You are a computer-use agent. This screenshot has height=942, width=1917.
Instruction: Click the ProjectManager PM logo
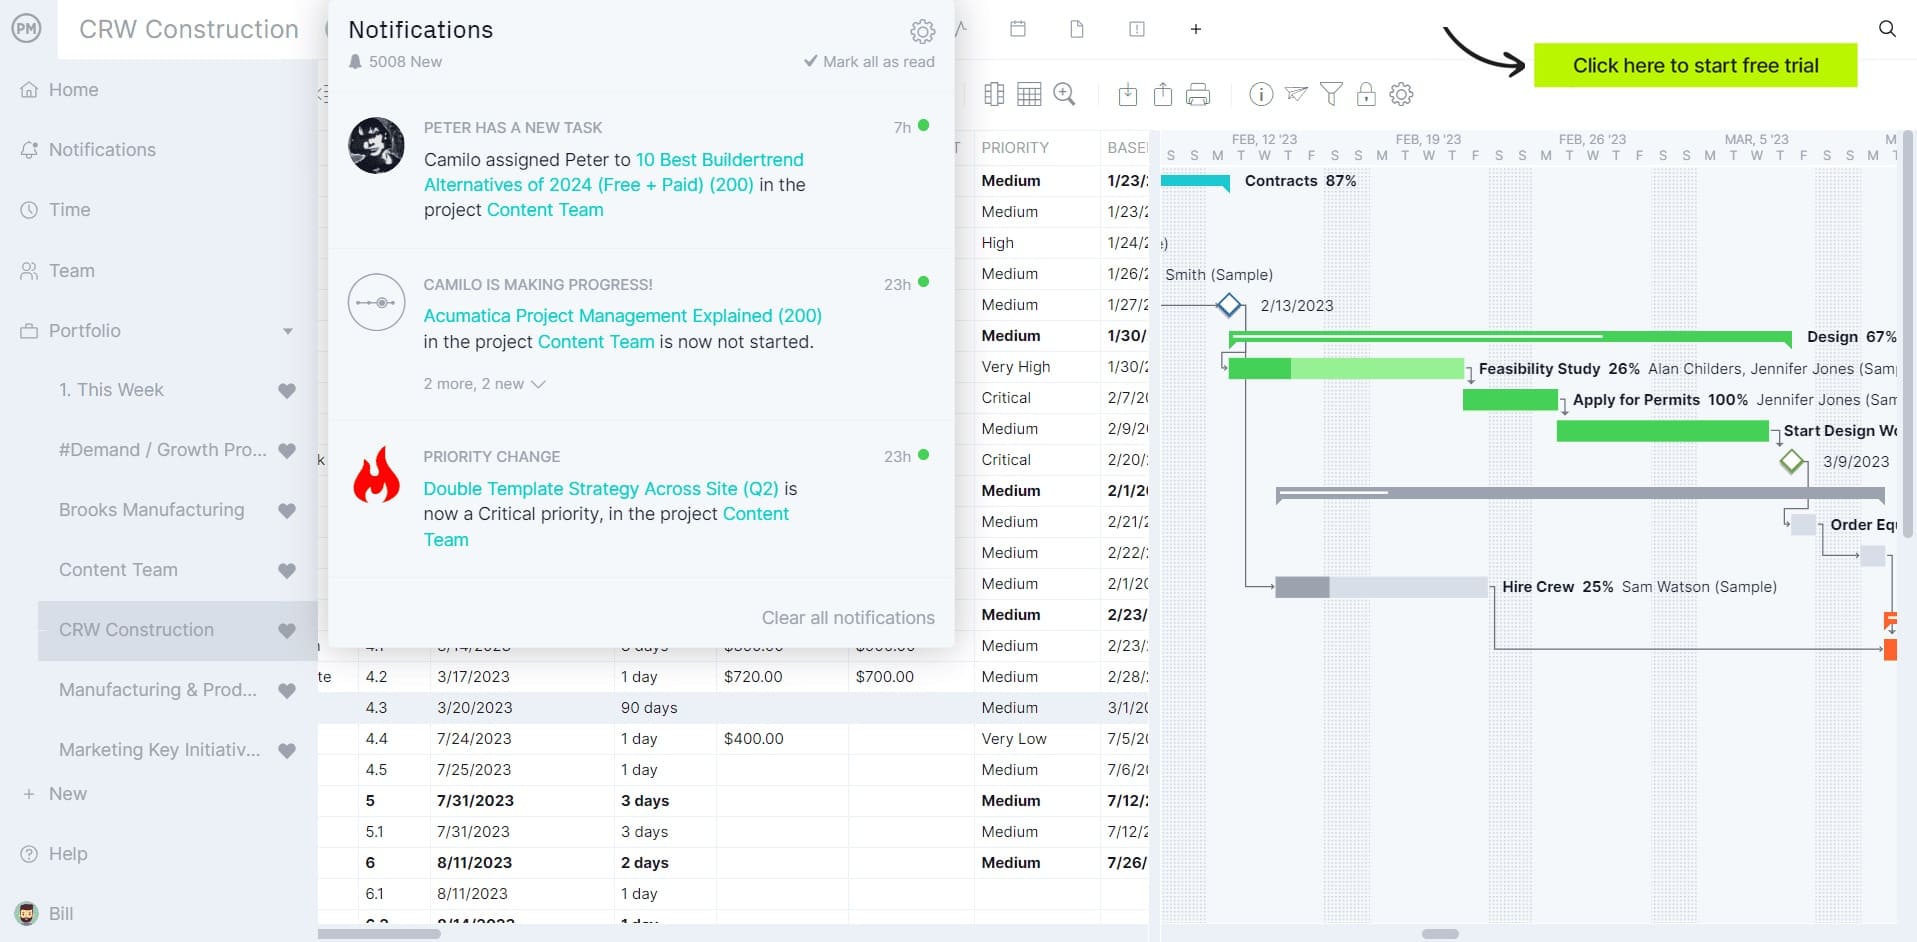pos(27,29)
